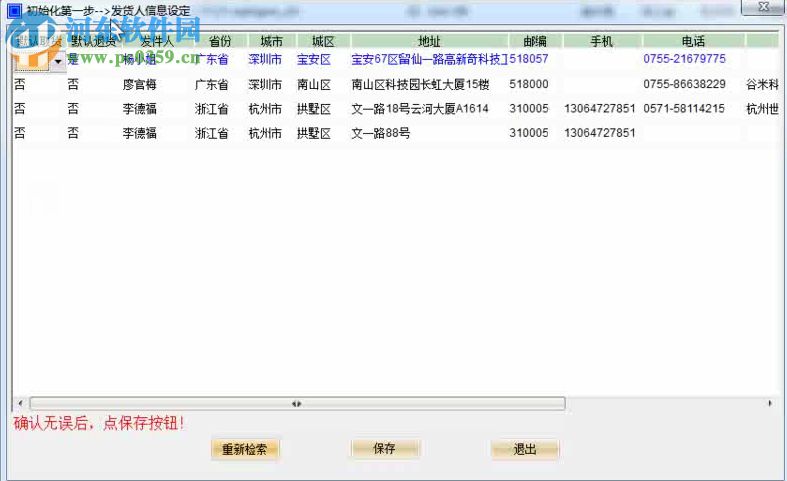Click the 宝安区 district cell
Image resolution: width=787 pixels, height=481 pixels.
314,59
